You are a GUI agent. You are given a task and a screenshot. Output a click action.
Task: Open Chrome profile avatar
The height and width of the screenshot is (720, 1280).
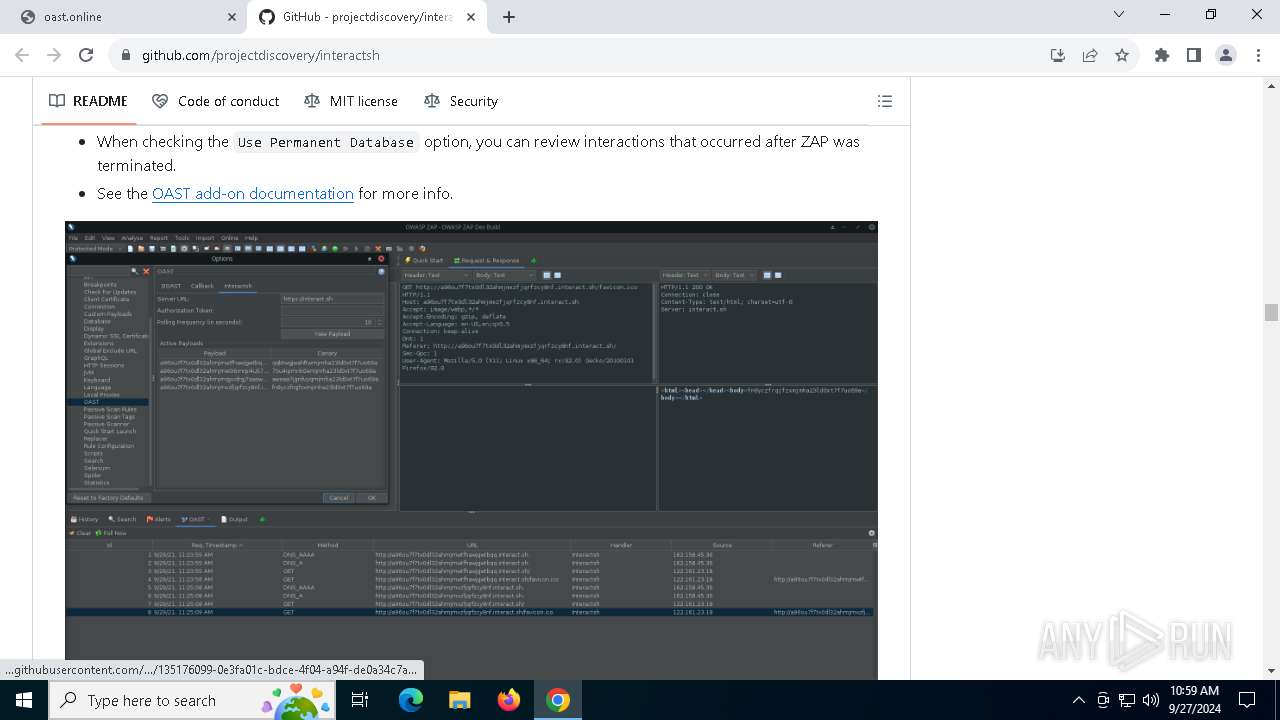tap(1226, 55)
